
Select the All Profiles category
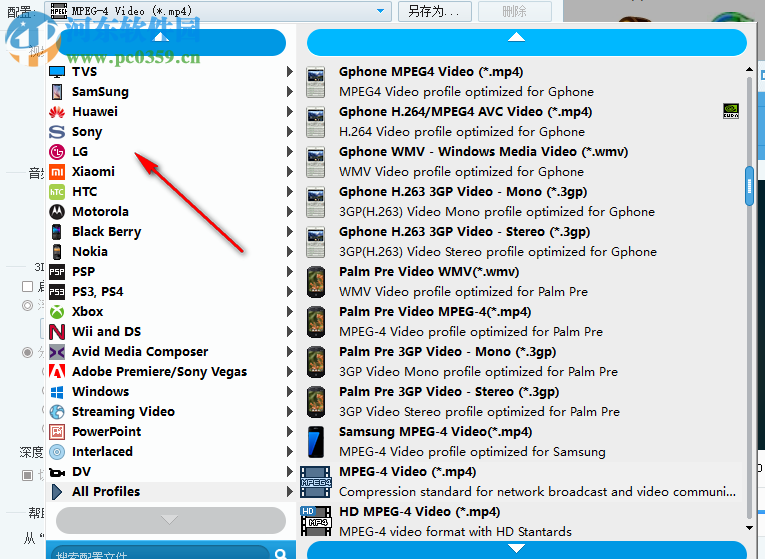click(x=171, y=492)
